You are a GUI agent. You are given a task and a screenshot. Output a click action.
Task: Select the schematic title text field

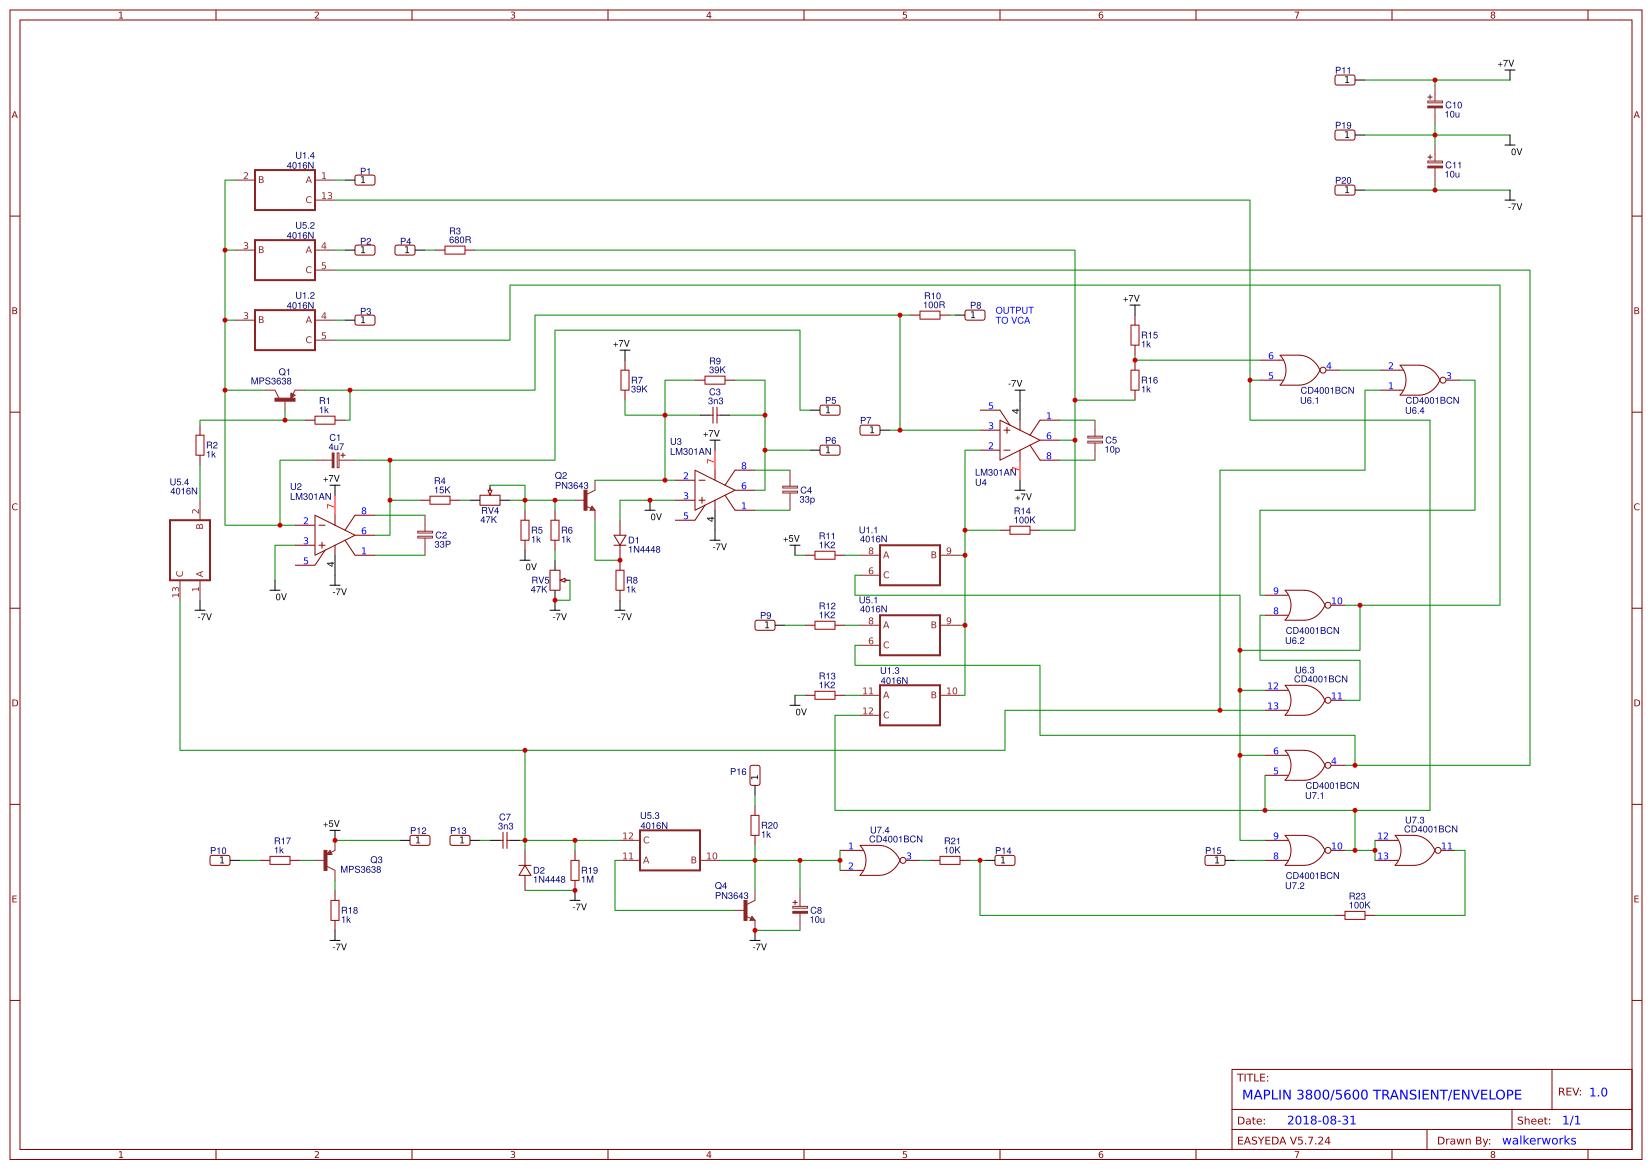1381,1095
